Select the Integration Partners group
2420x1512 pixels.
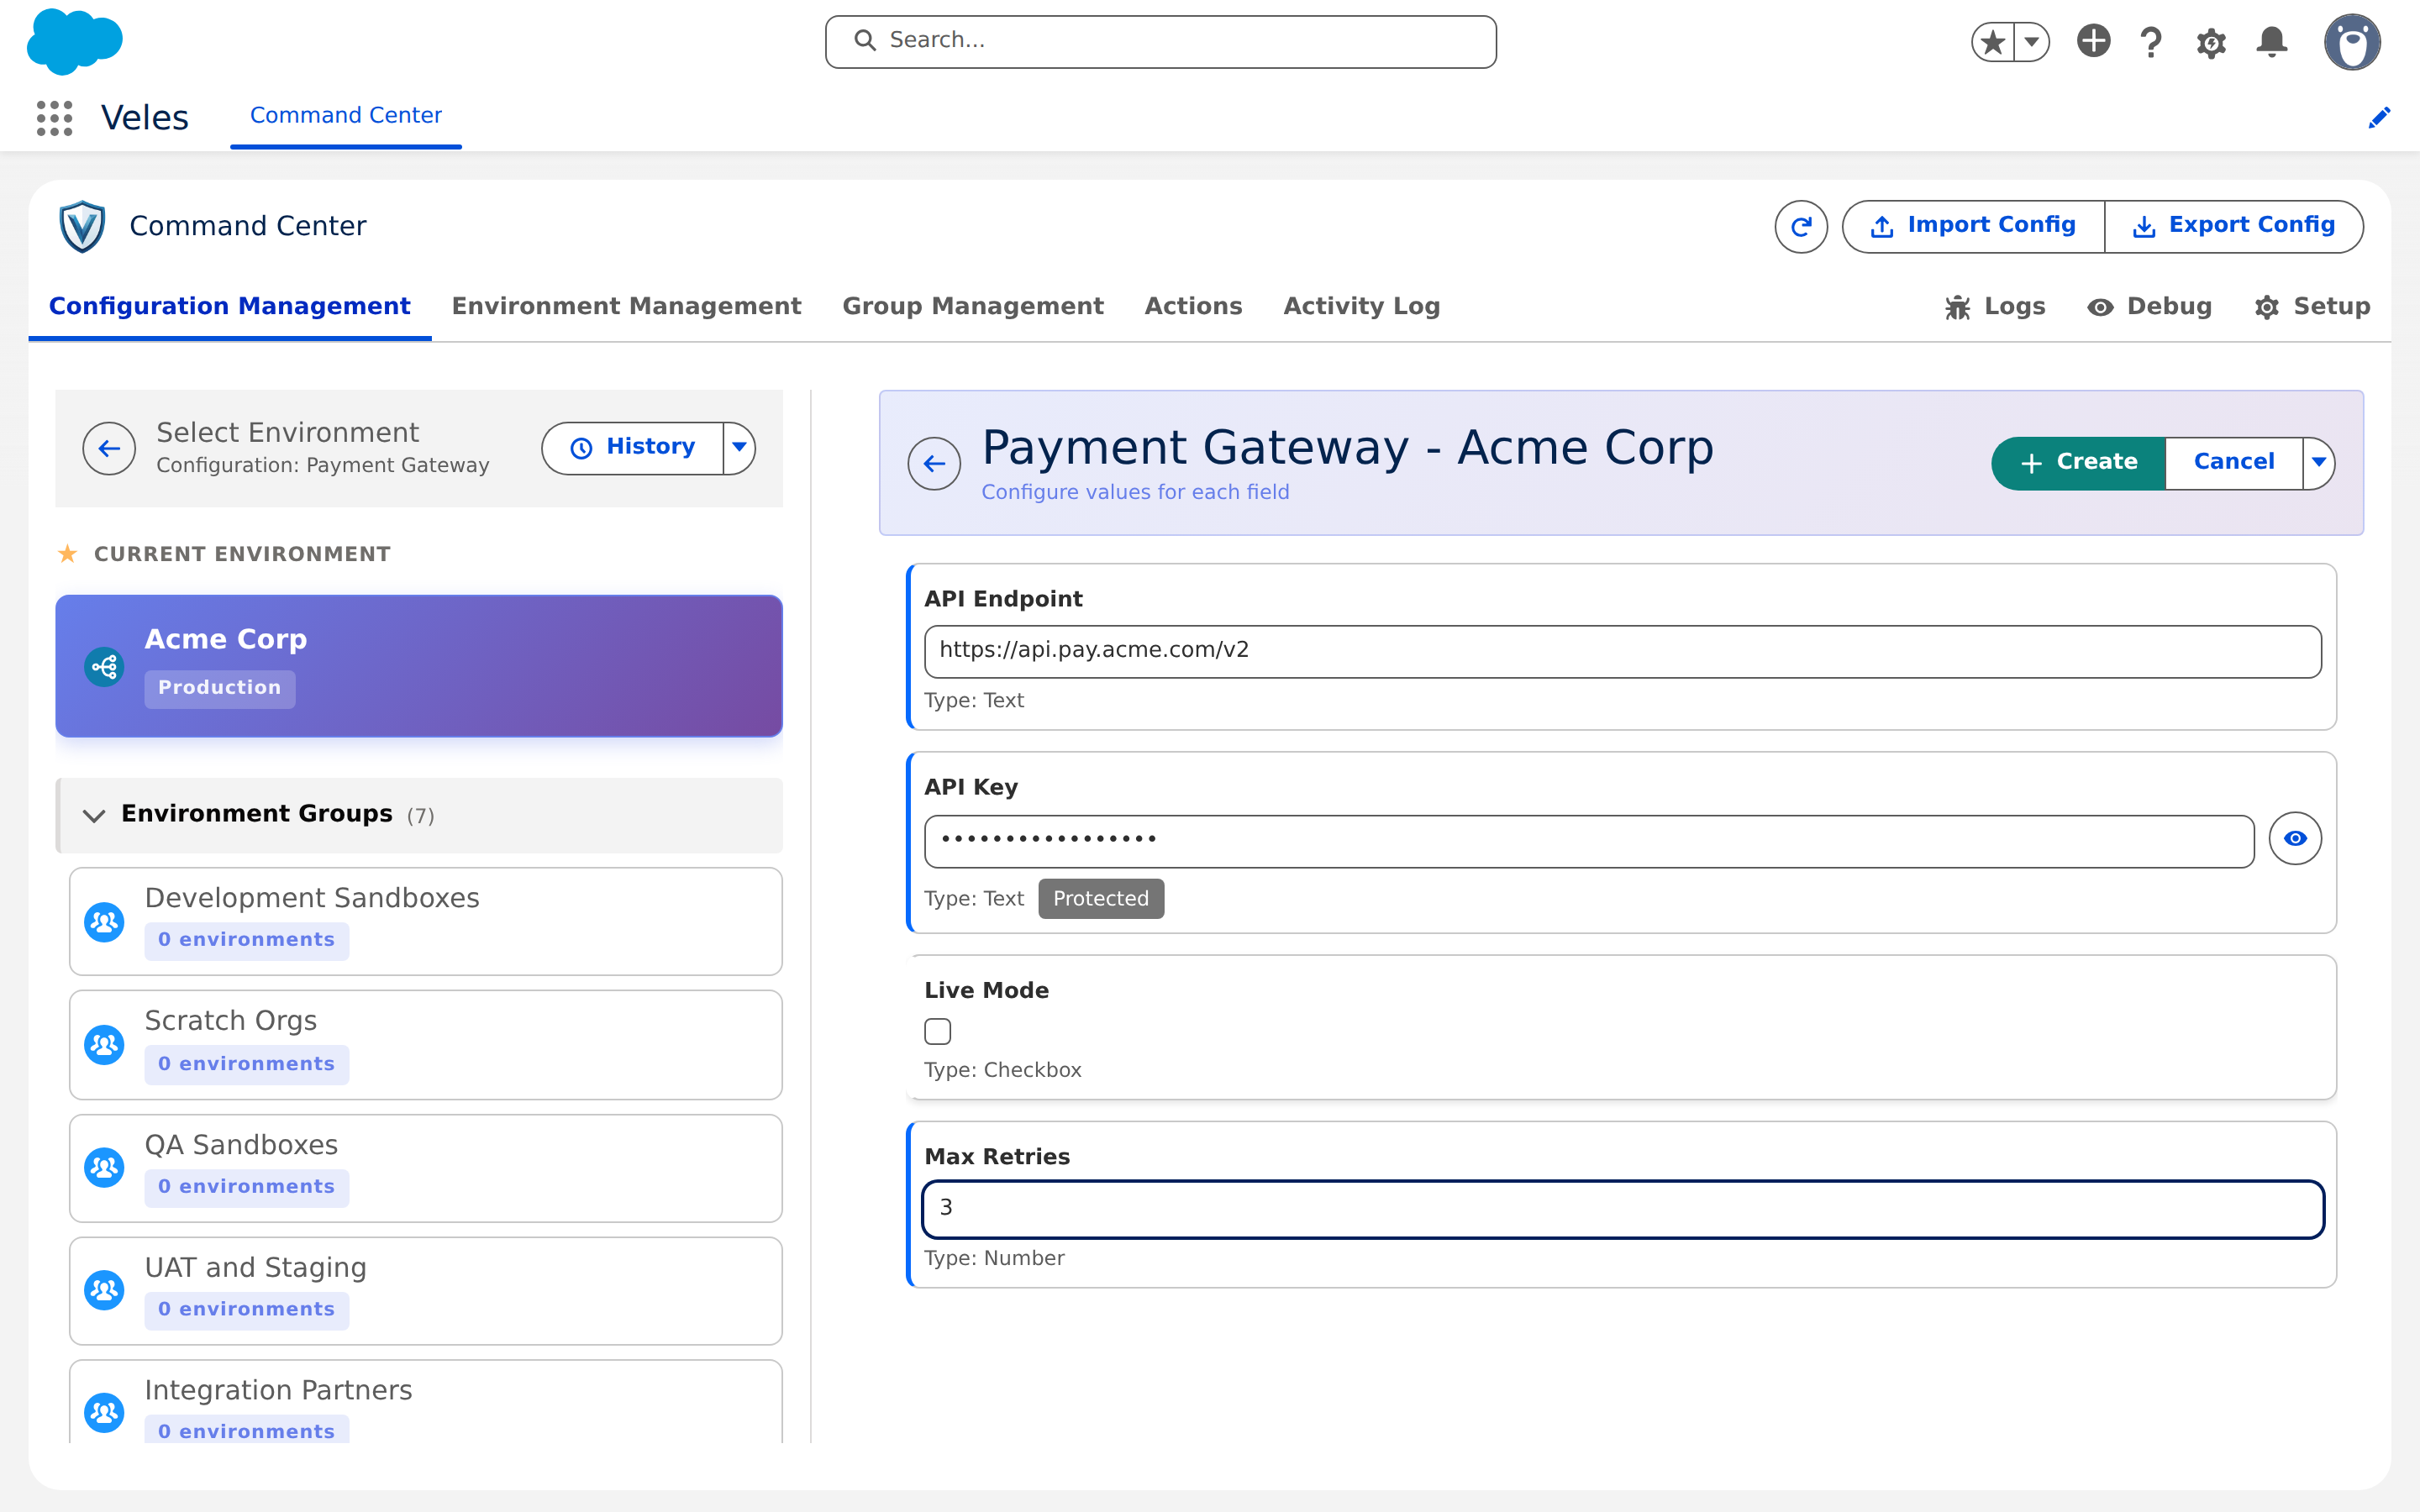click(x=426, y=1402)
